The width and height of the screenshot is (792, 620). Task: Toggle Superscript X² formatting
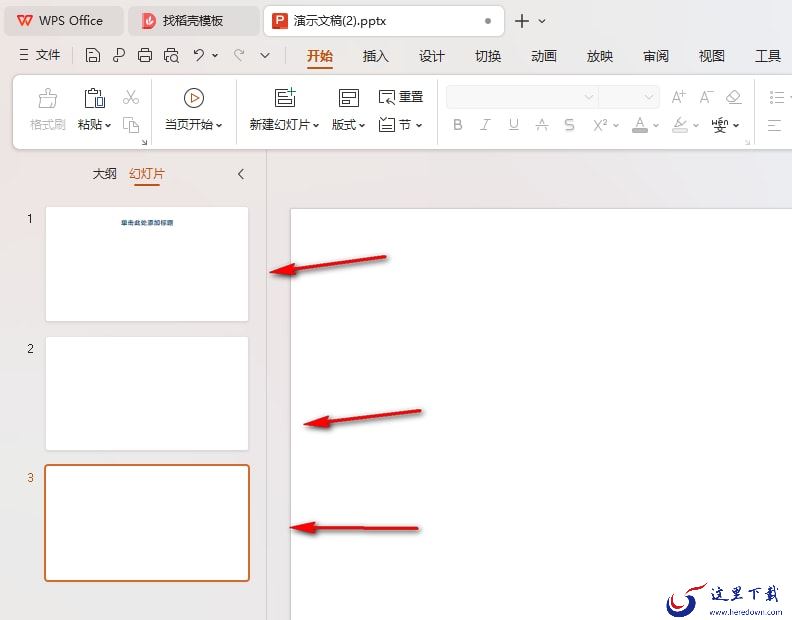tap(600, 124)
